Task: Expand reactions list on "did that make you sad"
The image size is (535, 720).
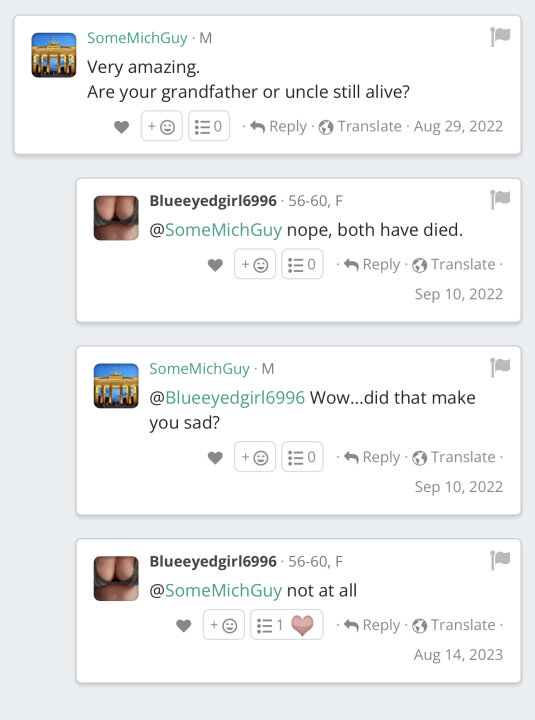Action: (x=302, y=457)
